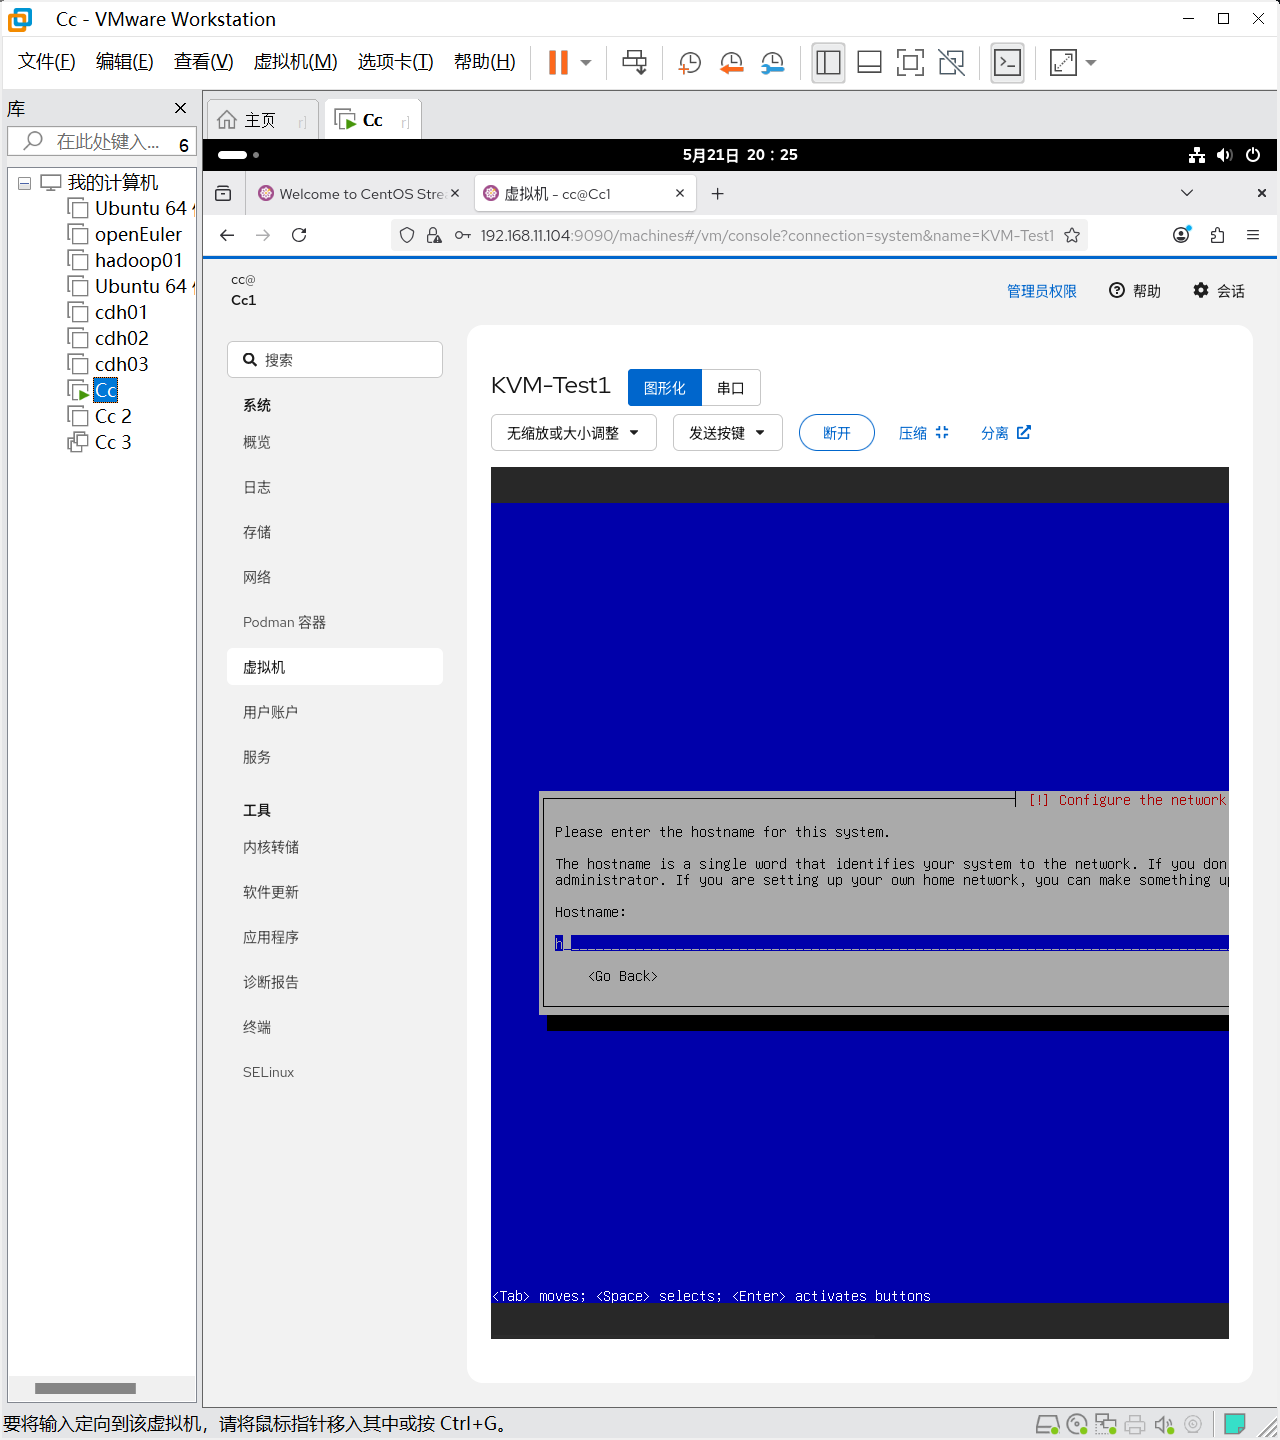Go back in Firefox
This screenshot has width=1280, height=1440.
coord(227,235)
